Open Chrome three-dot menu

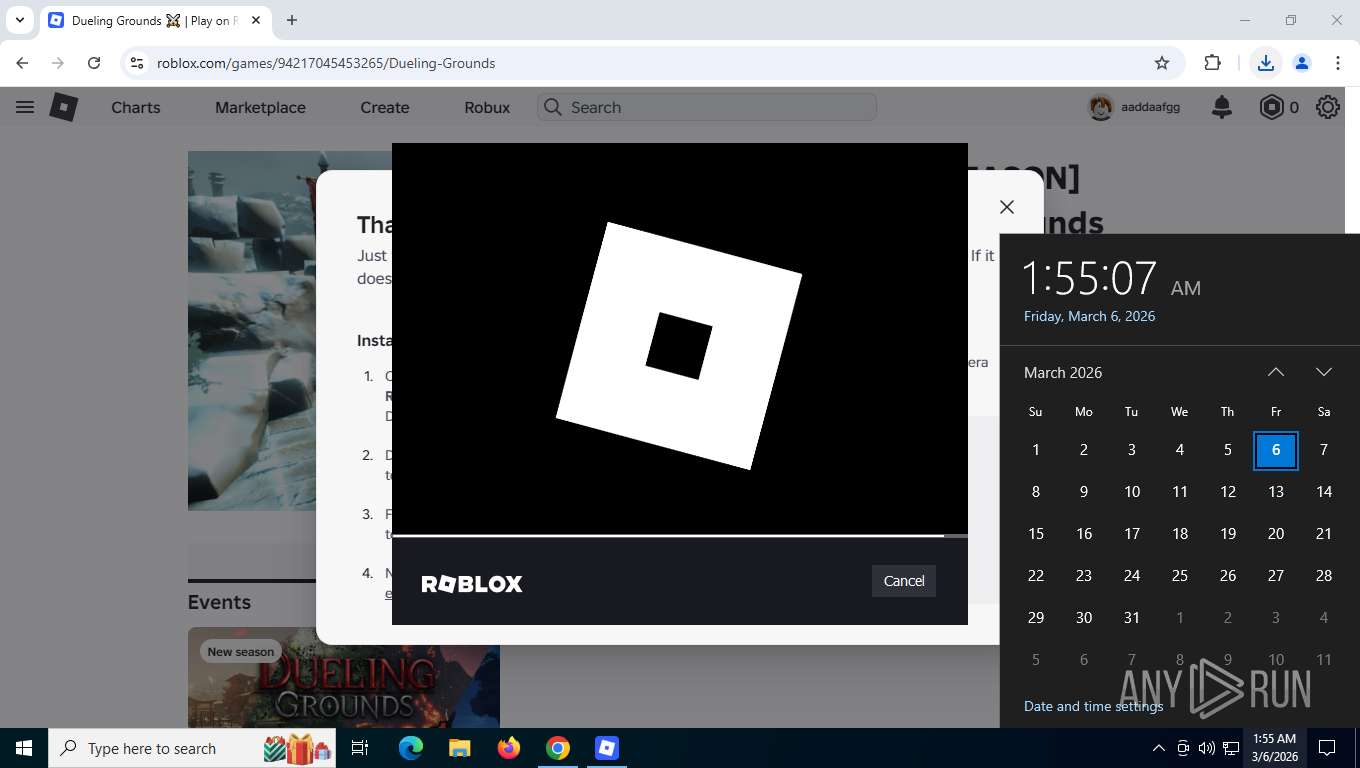[1338, 63]
